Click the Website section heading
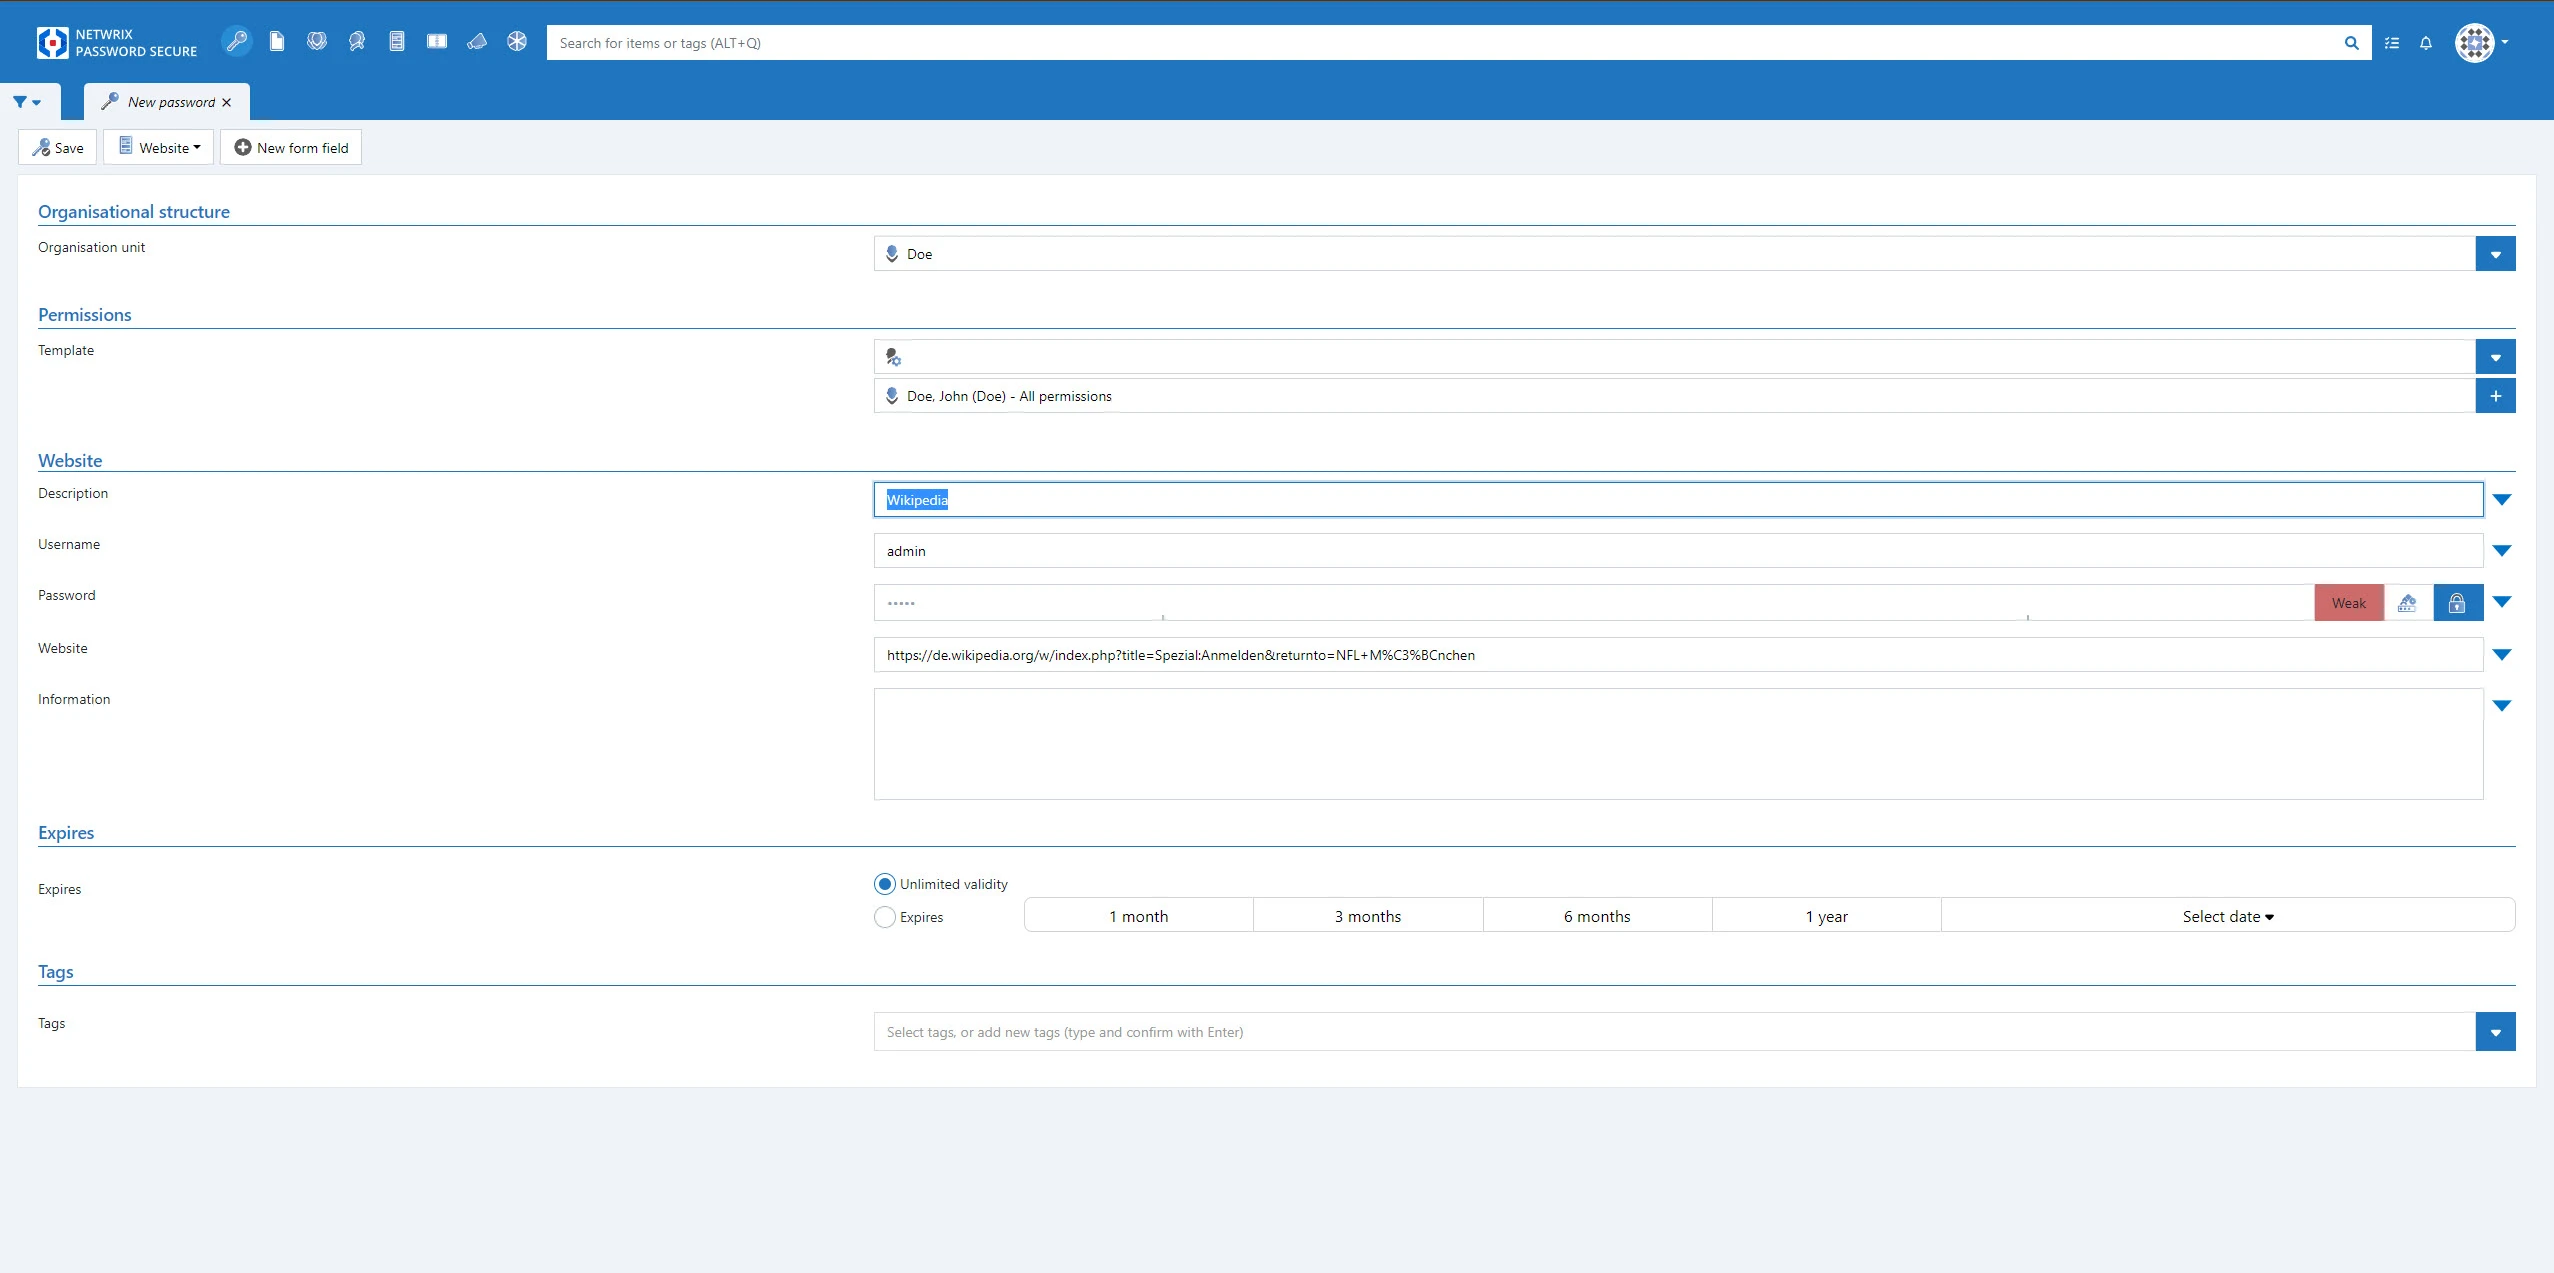The width and height of the screenshot is (2554, 1273). coord(70,461)
